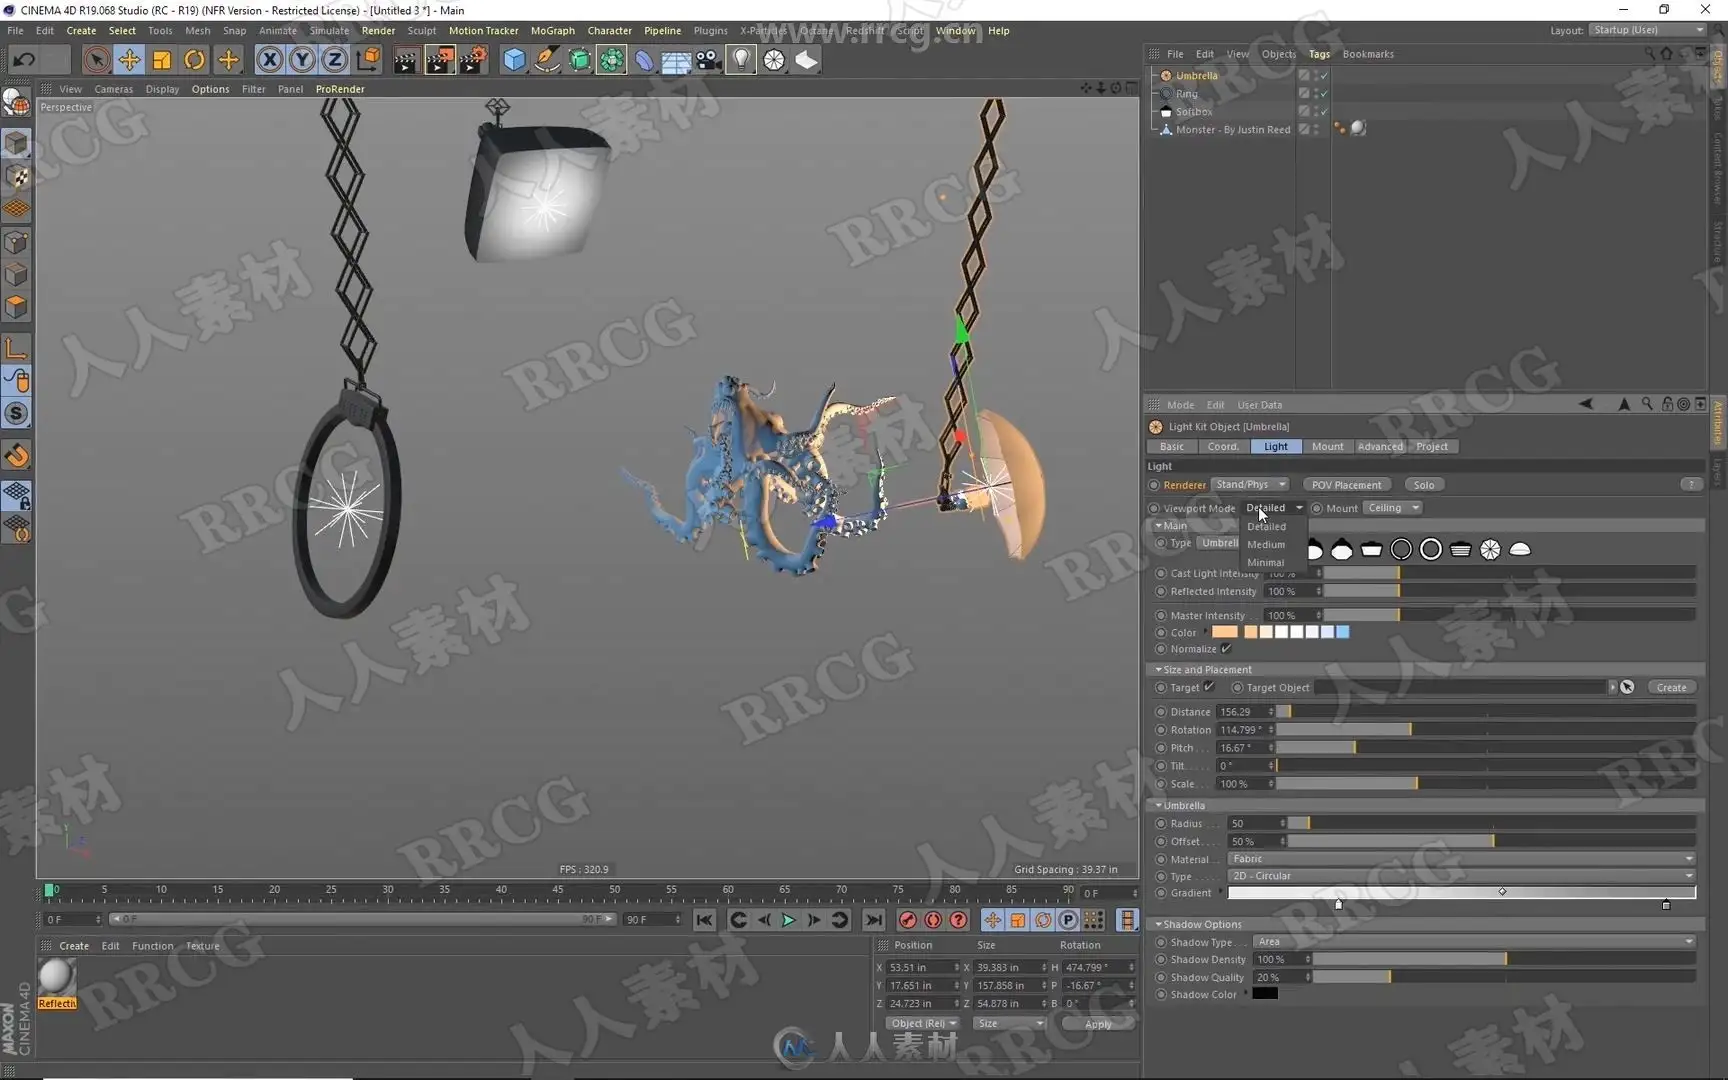Toggle Softbox object enable checkmark
The image size is (1728, 1080).
click(1324, 112)
